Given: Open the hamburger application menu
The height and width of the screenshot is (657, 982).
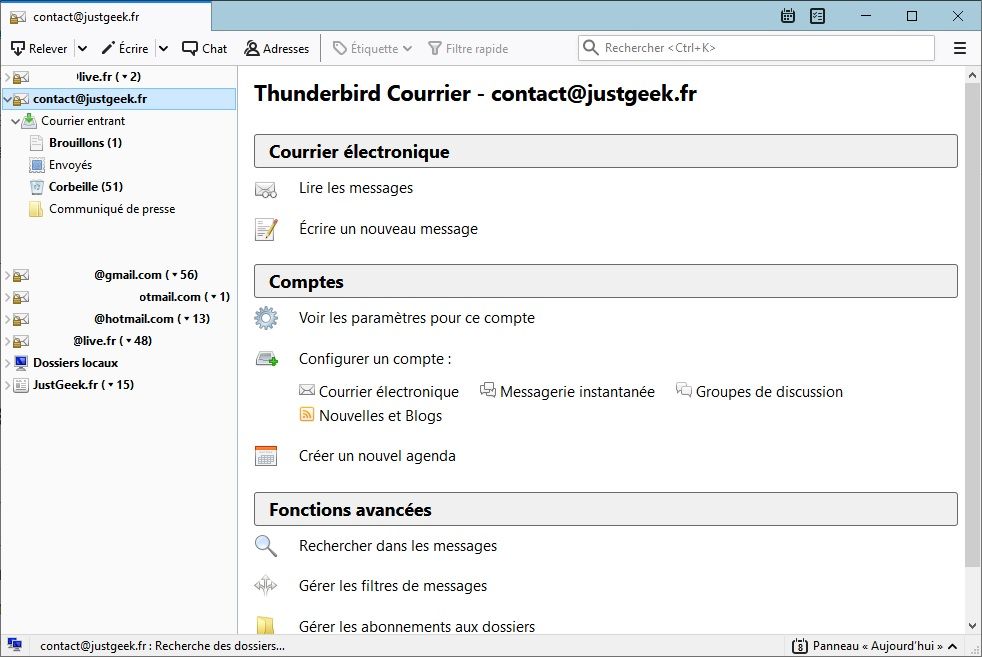Looking at the screenshot, I should [x=959, y=48].
